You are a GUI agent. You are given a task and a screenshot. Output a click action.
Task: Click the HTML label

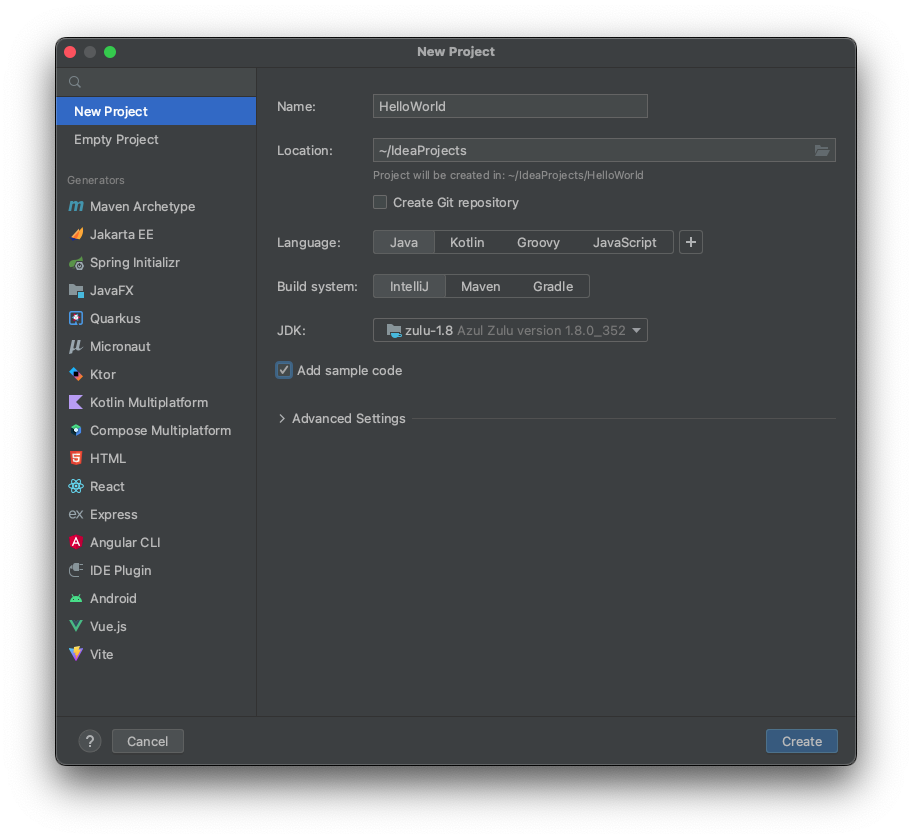(108, 458)
